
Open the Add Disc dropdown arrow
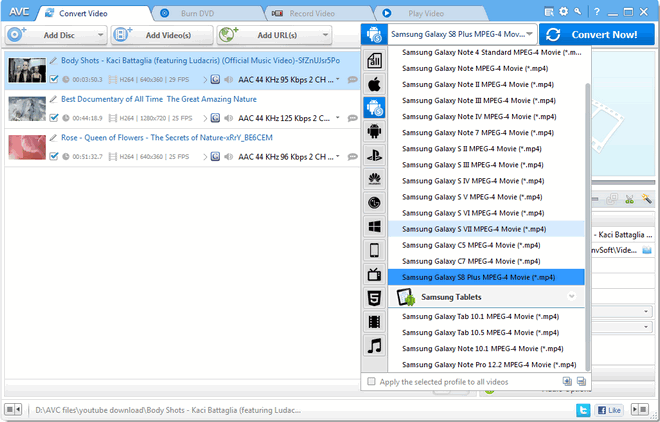point(100,35)
